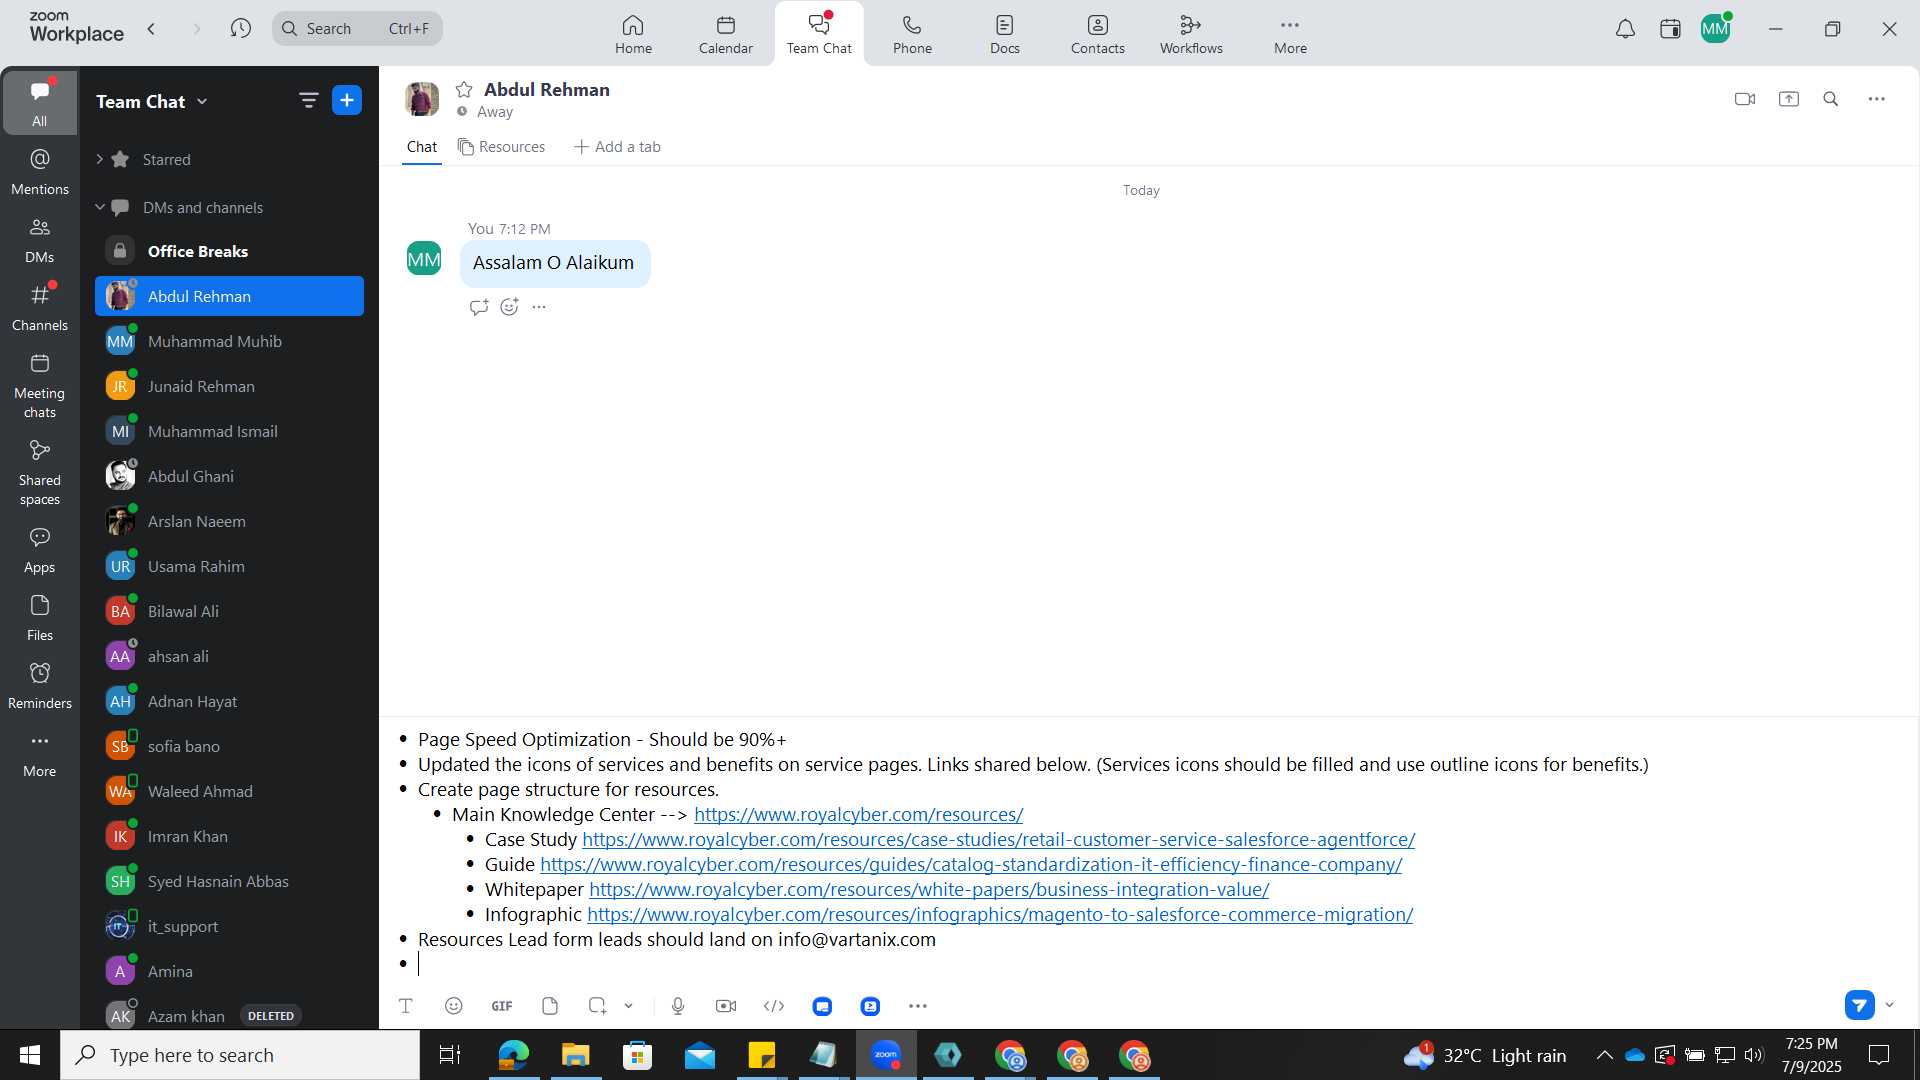Click the screenshot capture icon
The height and width of the screenshot is (1080, 1920).
[x=598, y=1006]
